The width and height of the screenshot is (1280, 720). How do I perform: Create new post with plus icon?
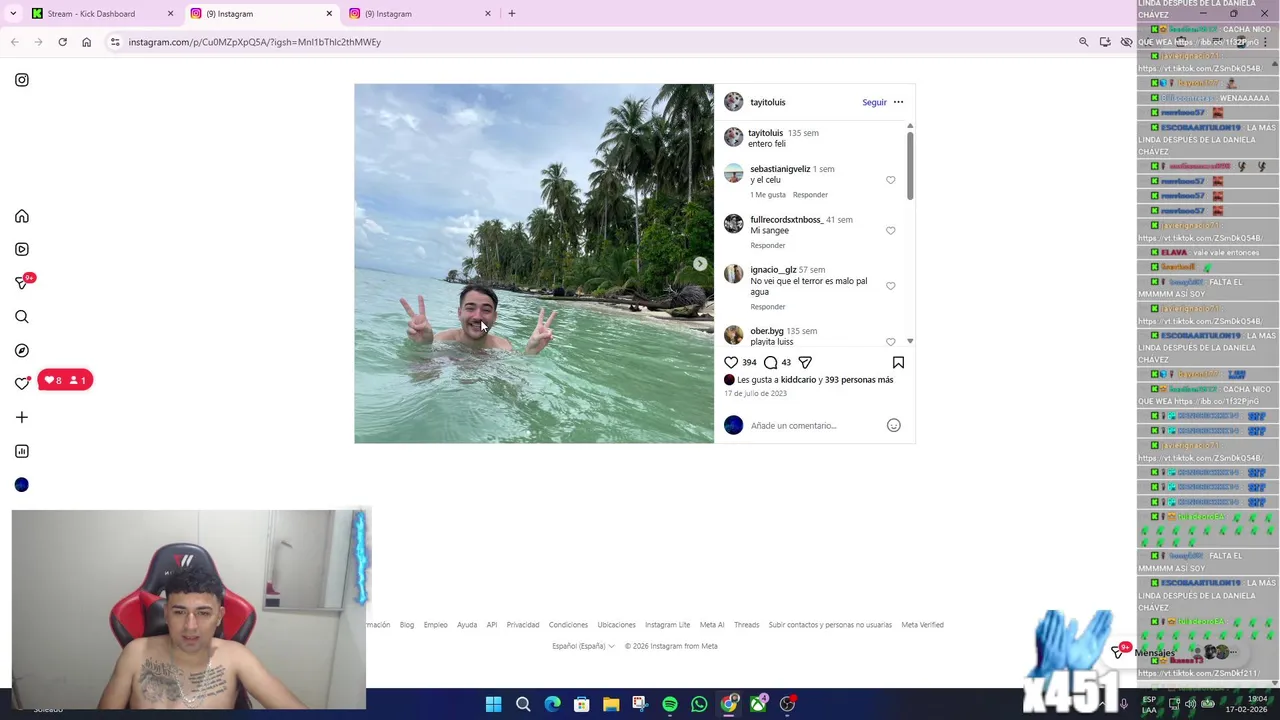click(x=22, y=417)
